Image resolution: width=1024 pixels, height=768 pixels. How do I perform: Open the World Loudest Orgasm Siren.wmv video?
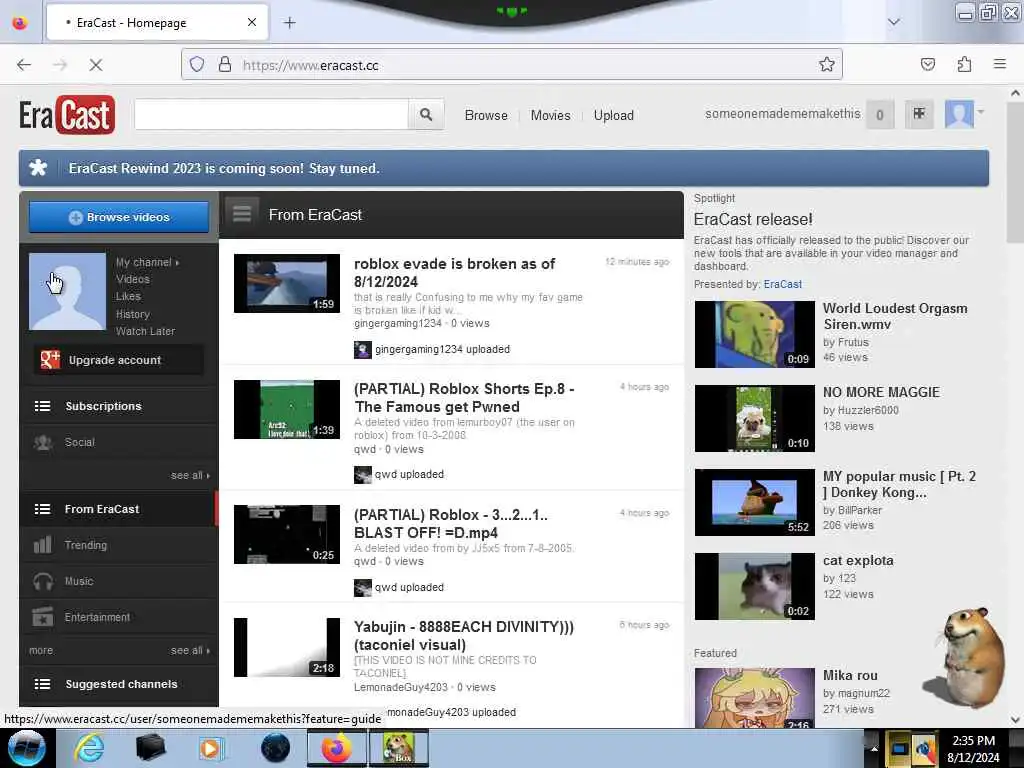[895, 316]
